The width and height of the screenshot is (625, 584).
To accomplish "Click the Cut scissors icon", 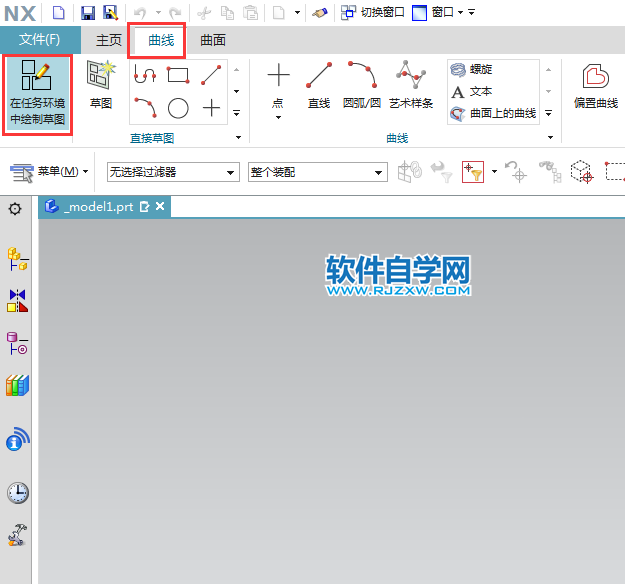I will click(204, 13).
